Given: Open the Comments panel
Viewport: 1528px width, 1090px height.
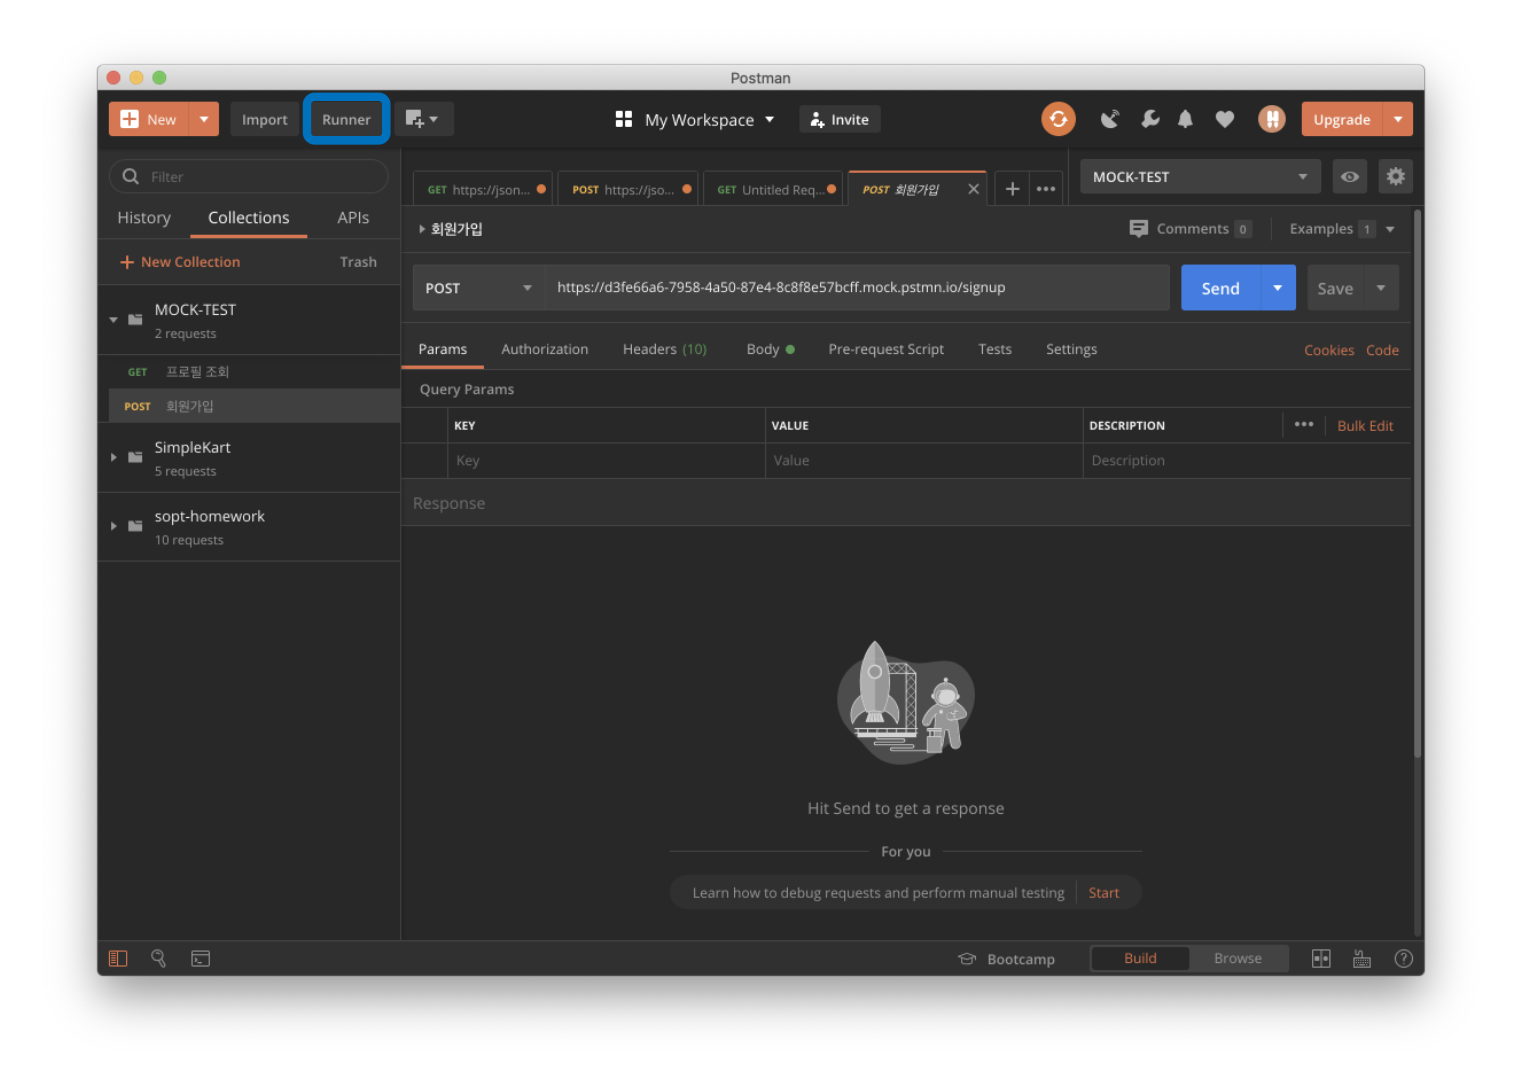Looking at the screenshot, I should 1190,229.
